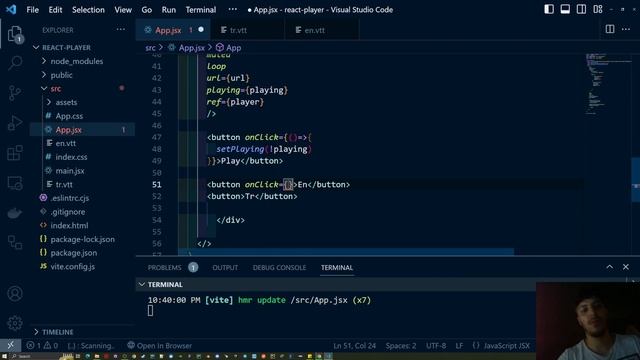Image resolution: width=640 pixels, height=360 pixels.
Task: Open the Go menu
Action: pyautogui.click(x=147, y=10)
